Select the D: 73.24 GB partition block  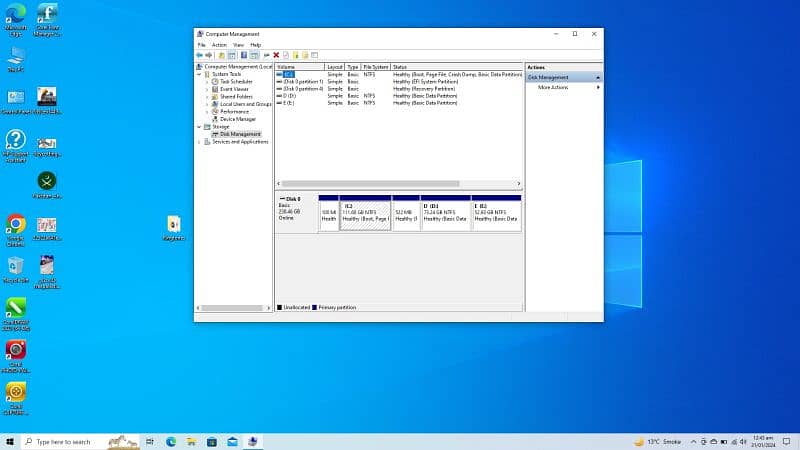445,214
